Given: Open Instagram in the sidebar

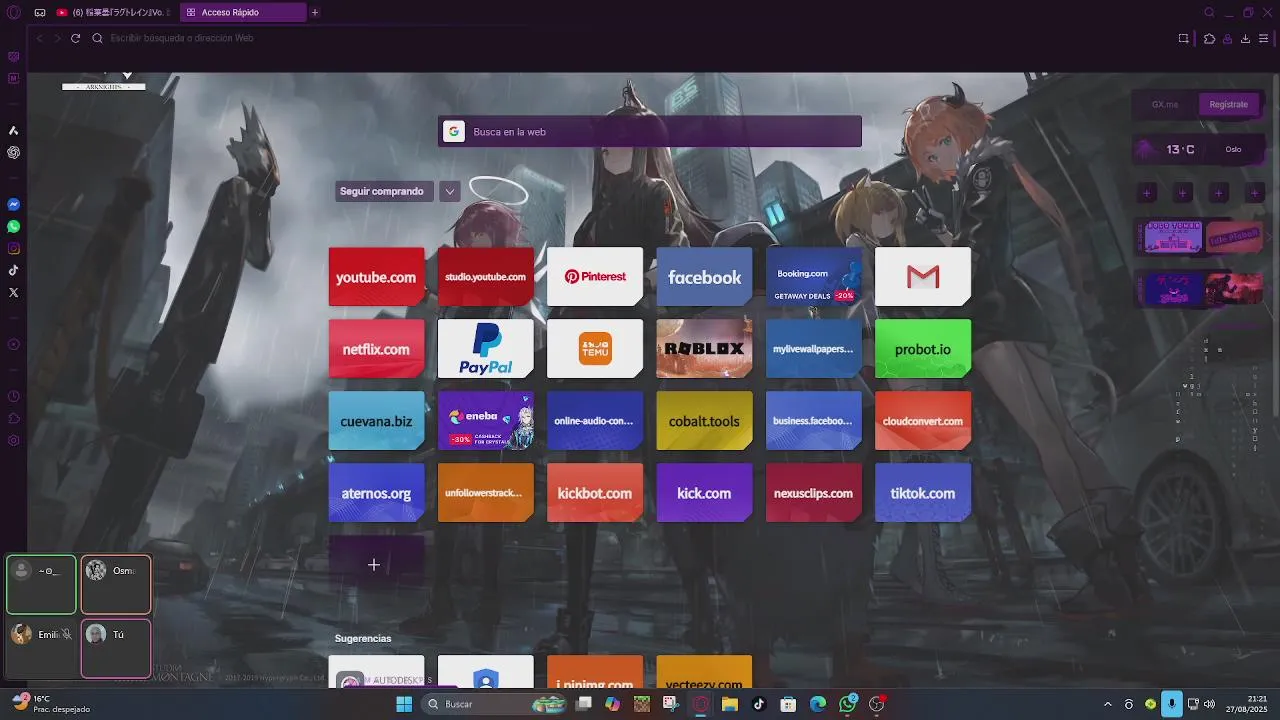Looking at the screenshot, I should [x=13, y=249].
